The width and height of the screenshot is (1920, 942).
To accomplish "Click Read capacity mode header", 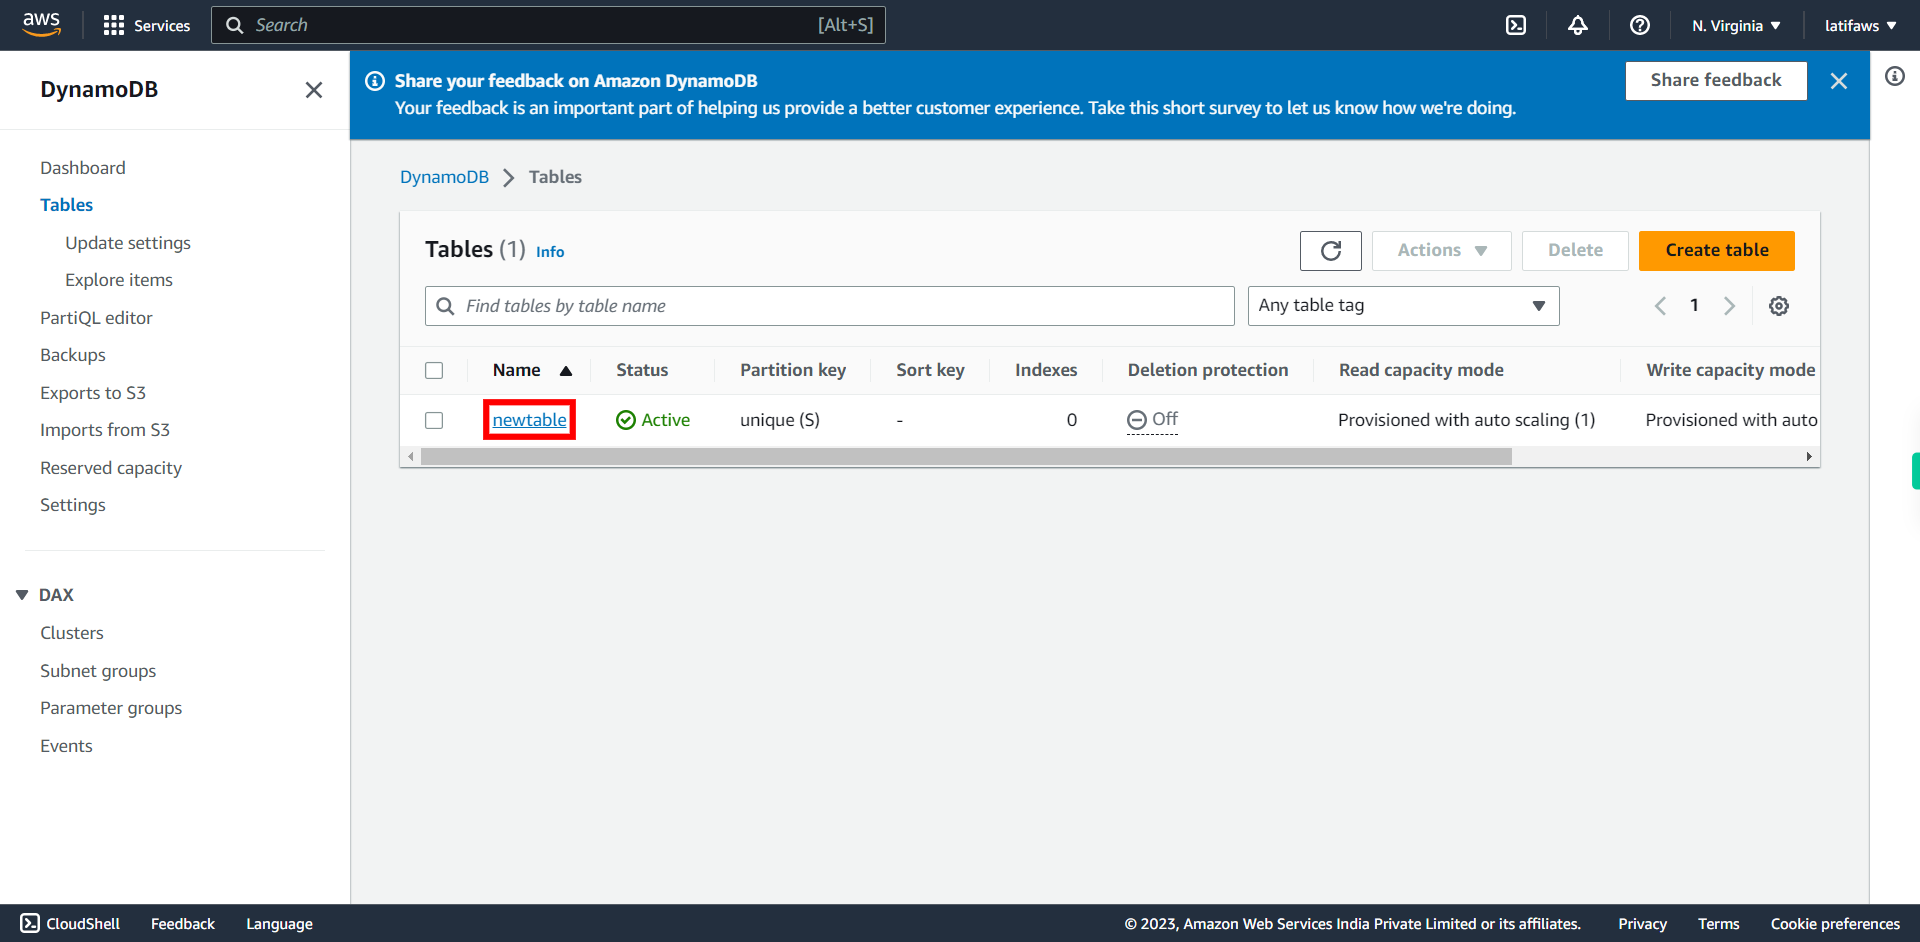I will [x=1421, y=370].
